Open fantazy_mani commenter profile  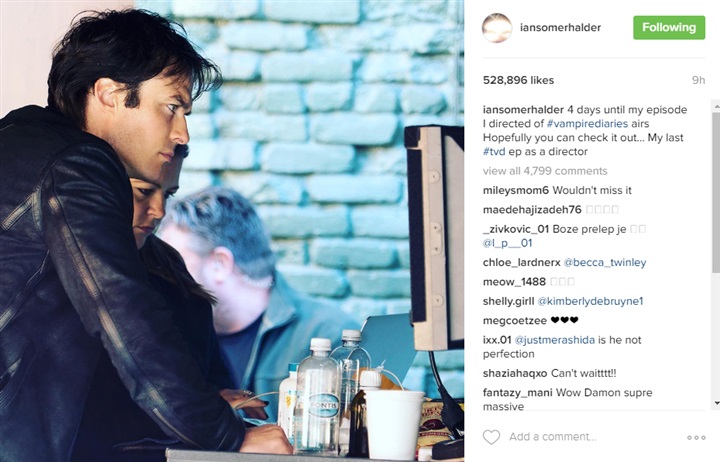pos(518,393)
